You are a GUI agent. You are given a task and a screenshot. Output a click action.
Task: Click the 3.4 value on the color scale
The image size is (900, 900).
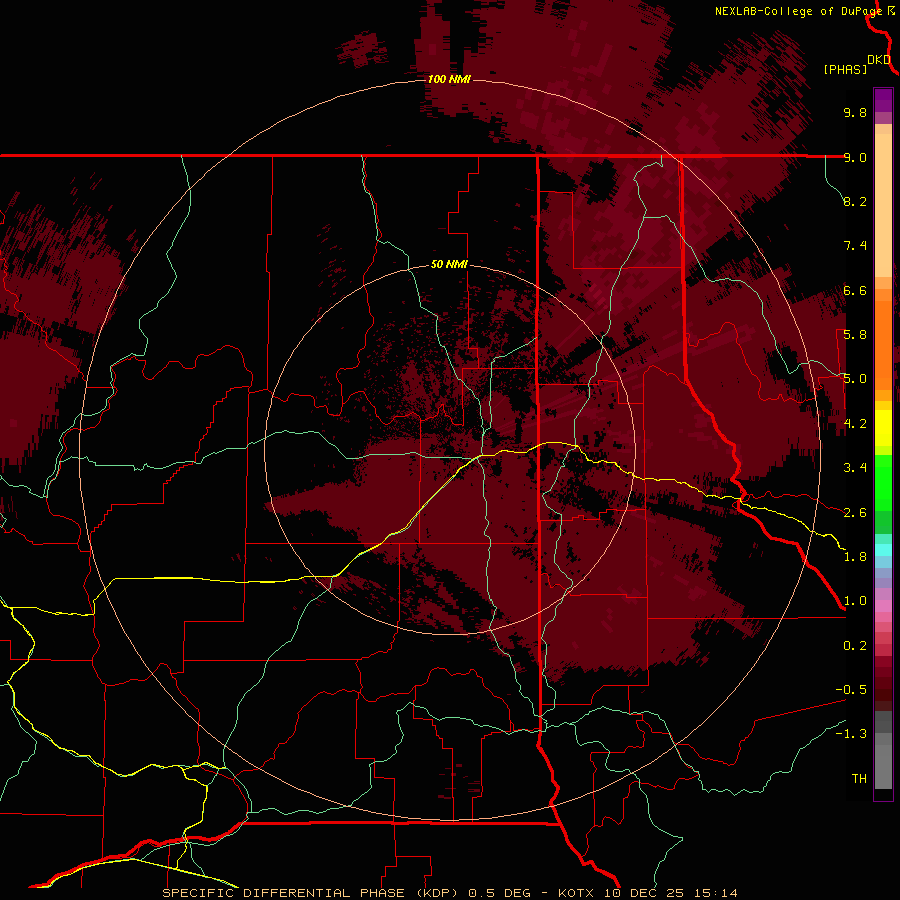855,468
